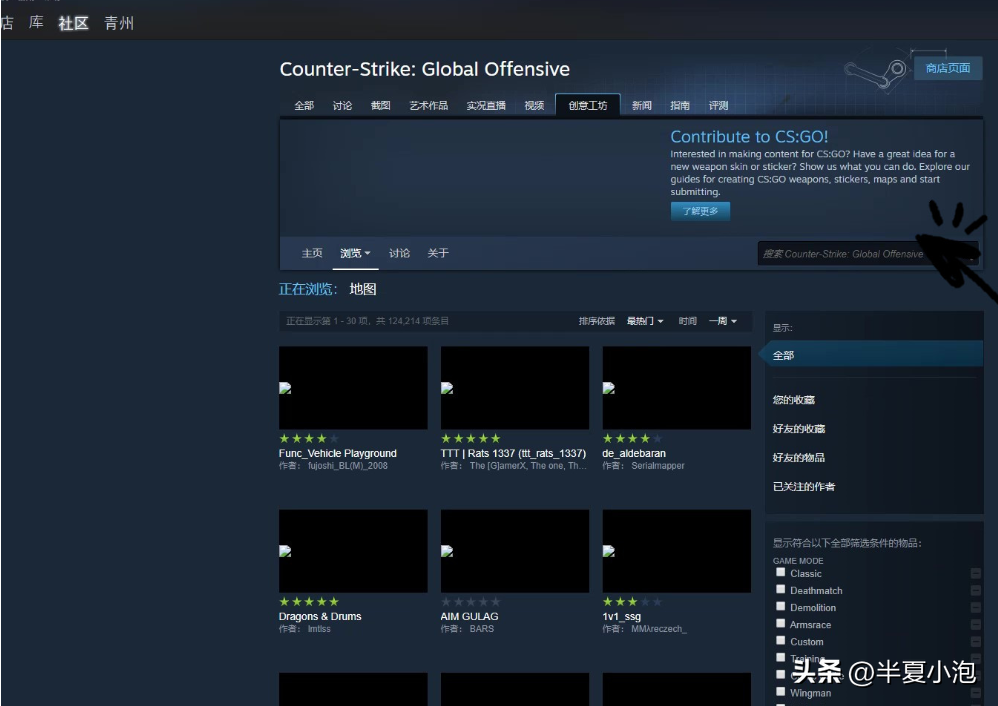
Task: Open the 1v1_ssg title link
Action: 621,616
